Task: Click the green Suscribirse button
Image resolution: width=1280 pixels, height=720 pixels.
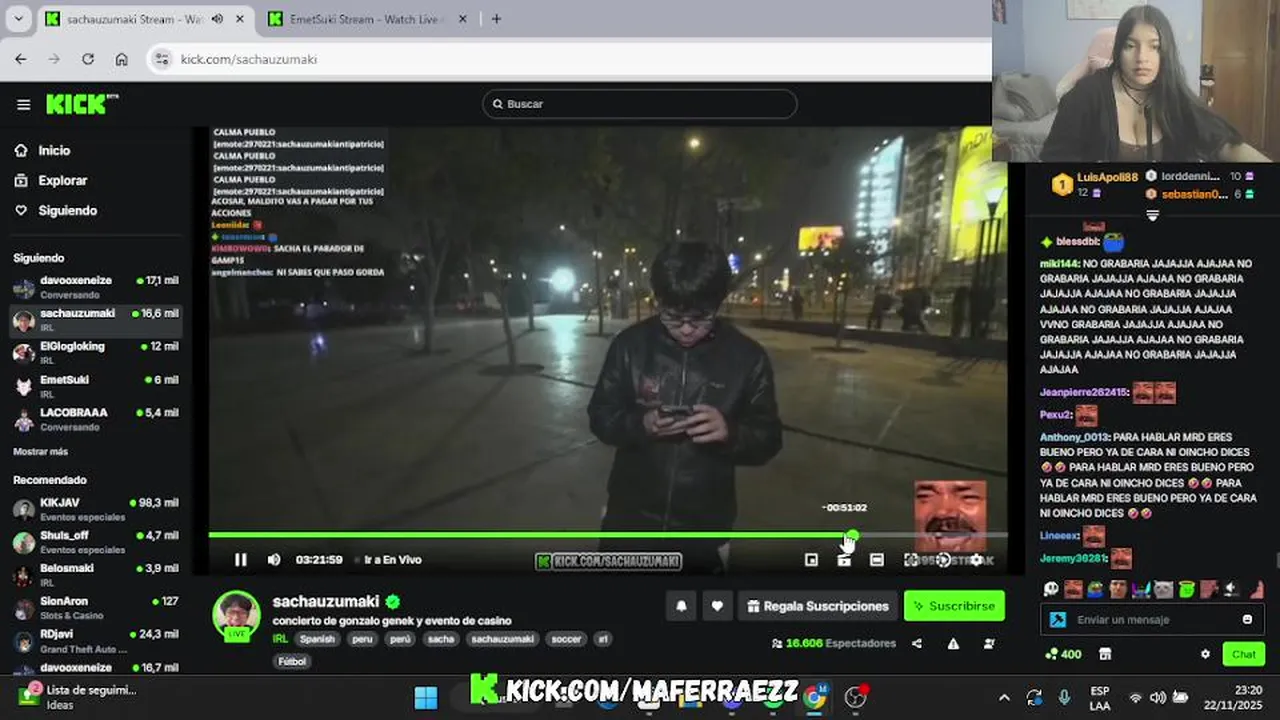Action: coord(954,606)
